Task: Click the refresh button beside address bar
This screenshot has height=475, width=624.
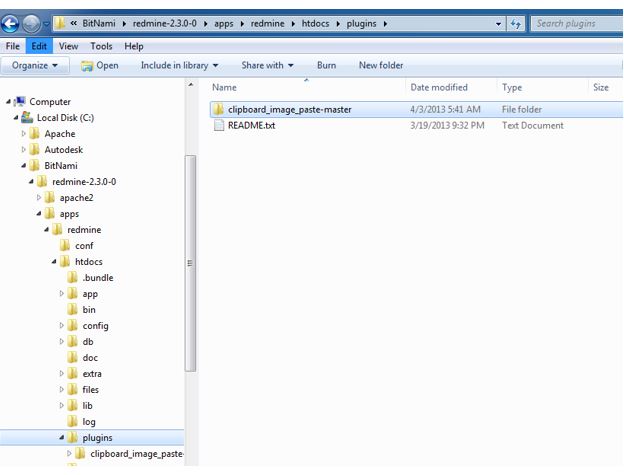Action: (516, 24)
